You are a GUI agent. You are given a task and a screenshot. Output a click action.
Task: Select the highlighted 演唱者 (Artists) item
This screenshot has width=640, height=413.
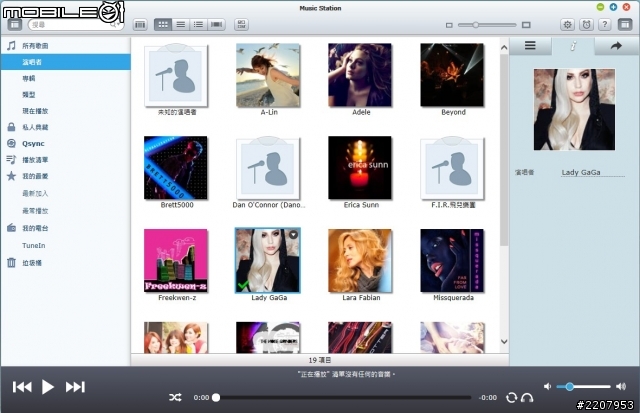pyautogui.click(x=65, y=62)
